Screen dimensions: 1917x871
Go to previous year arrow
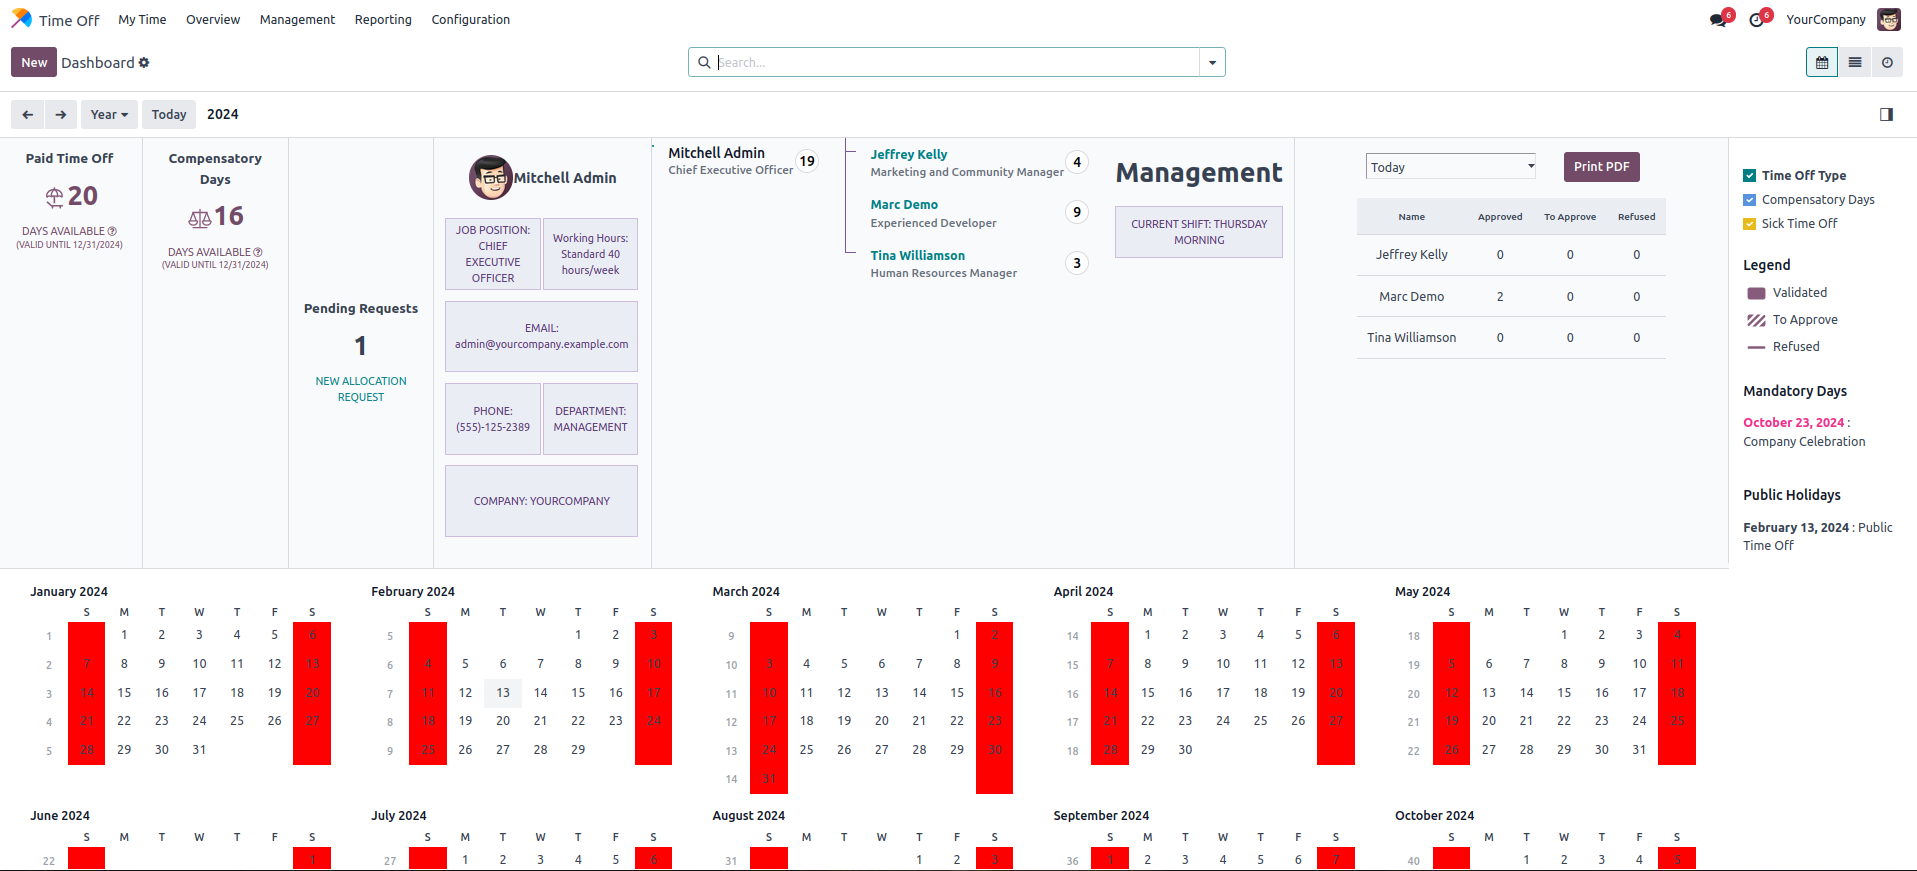point(27,114)
